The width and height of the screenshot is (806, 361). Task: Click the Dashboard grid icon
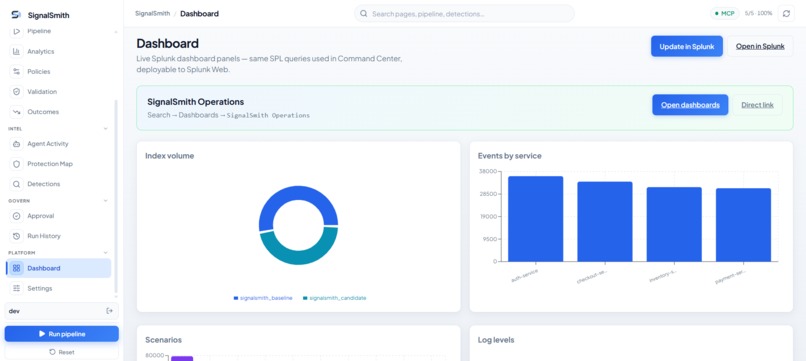click(16, 268)
